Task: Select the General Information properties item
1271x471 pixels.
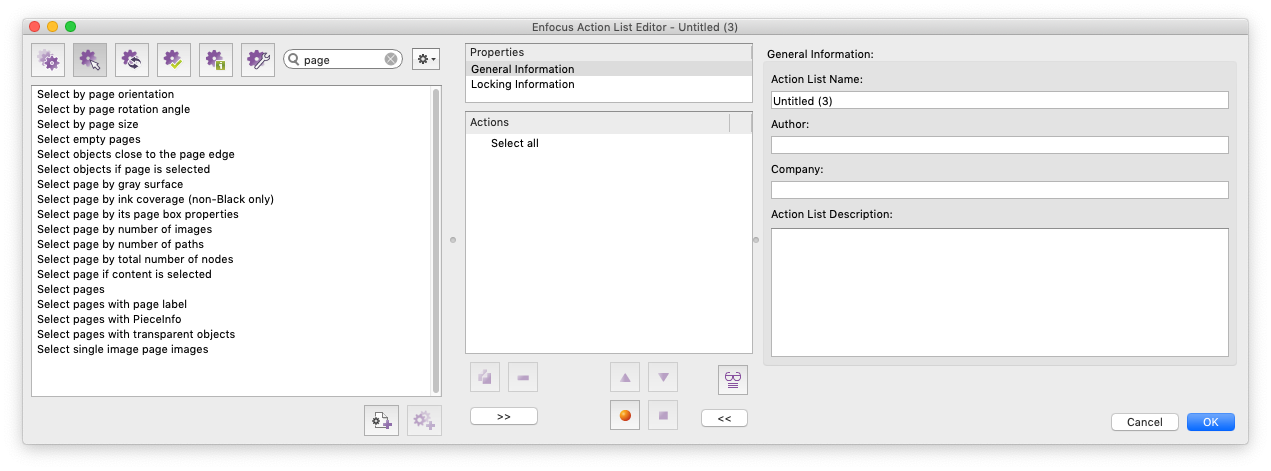Action: point(522,69)
